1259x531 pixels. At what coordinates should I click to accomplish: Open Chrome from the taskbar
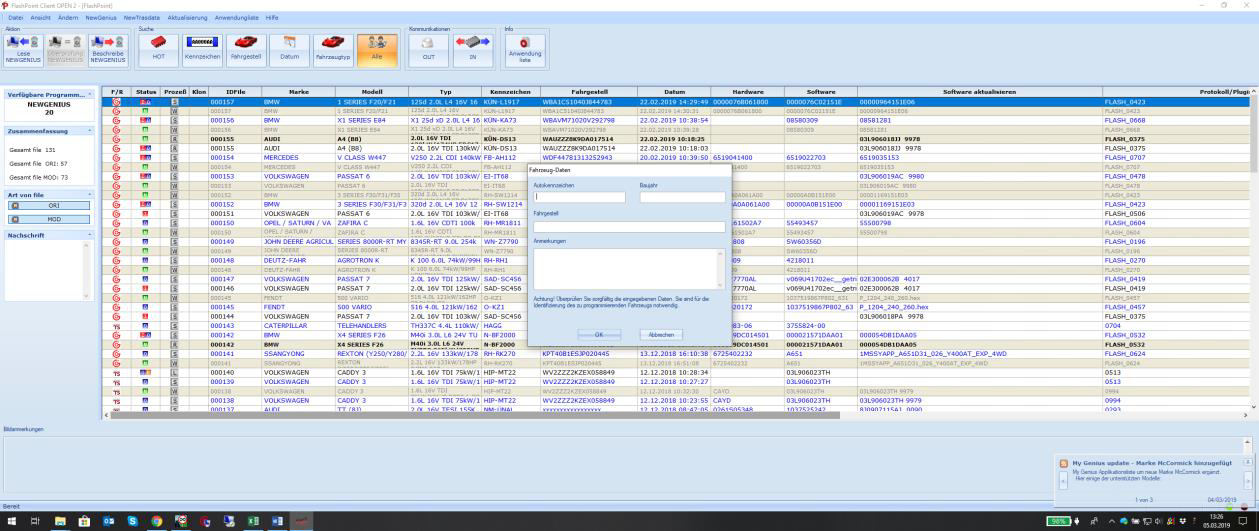(x=157, y=522)
